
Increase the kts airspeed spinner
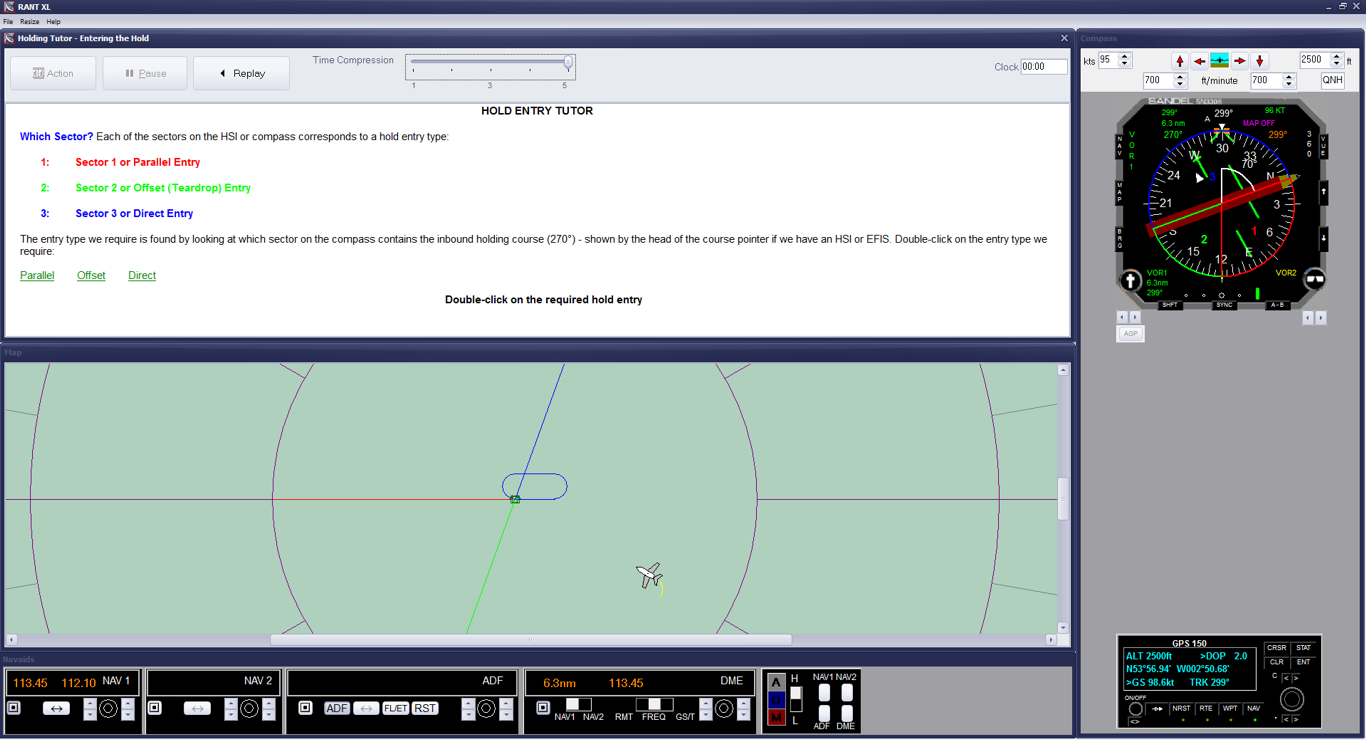pyautogui.click(x=1125, y=56)
